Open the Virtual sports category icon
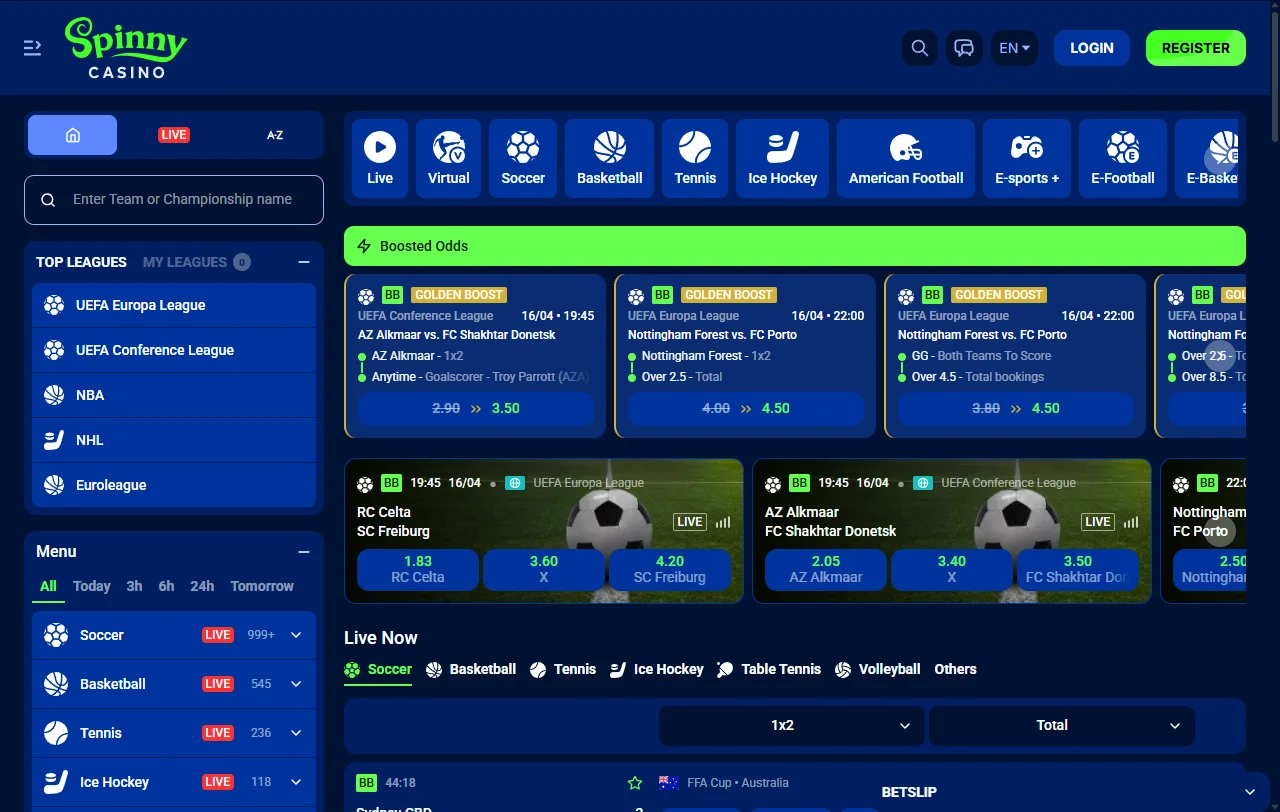The image size is (1280, 812). point(448,159)
